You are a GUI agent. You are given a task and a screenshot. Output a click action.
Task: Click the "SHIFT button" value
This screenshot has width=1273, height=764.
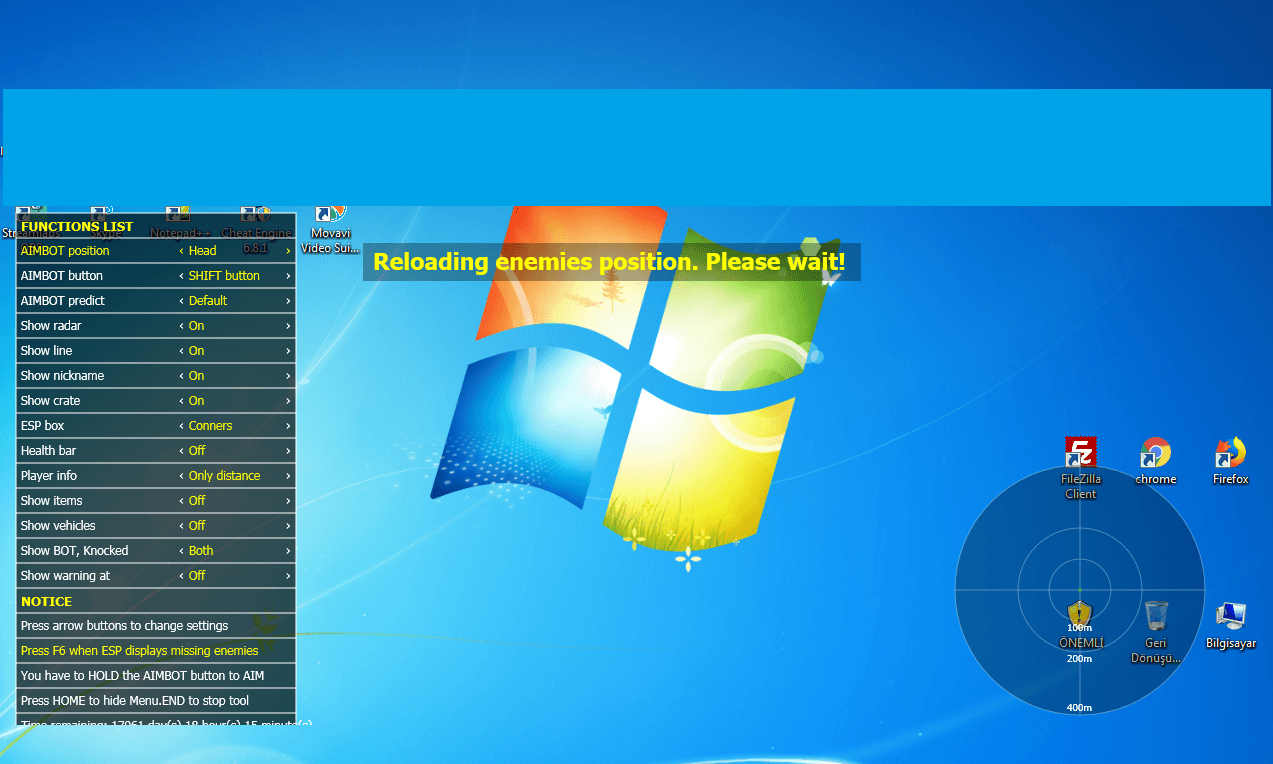(x=224, y=276)
